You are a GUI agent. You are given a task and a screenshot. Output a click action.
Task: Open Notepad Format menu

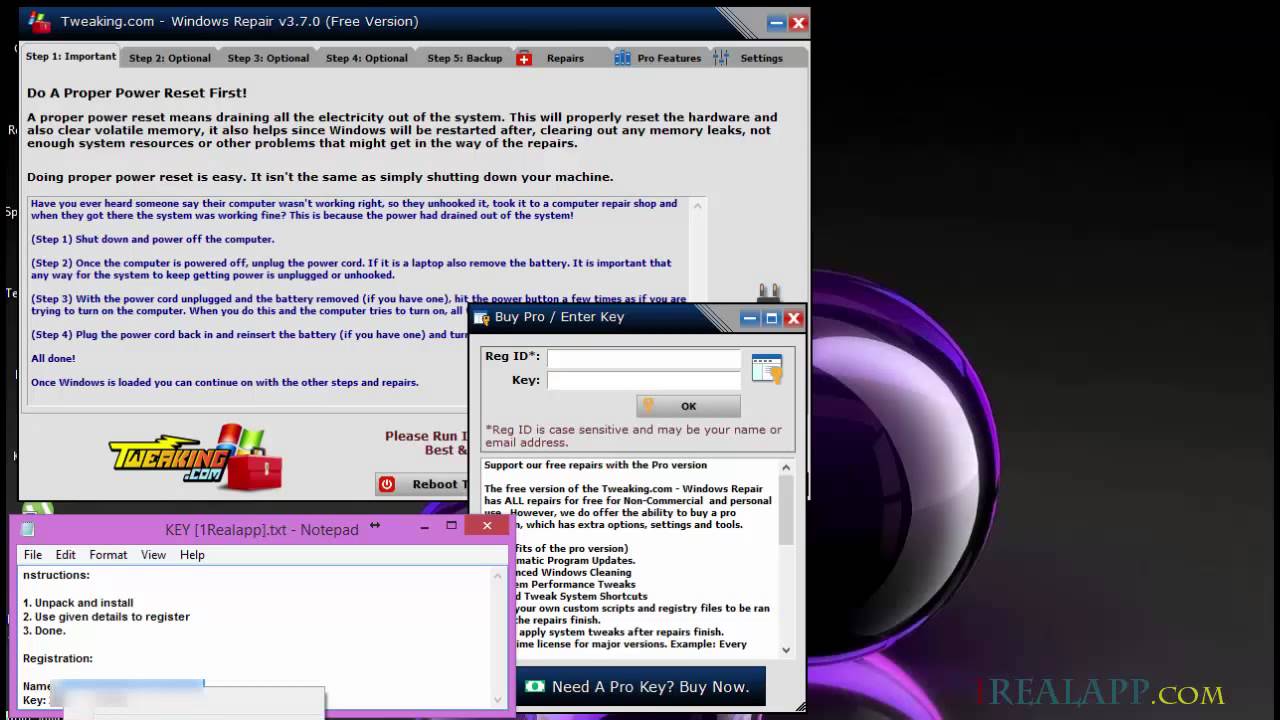108,555
